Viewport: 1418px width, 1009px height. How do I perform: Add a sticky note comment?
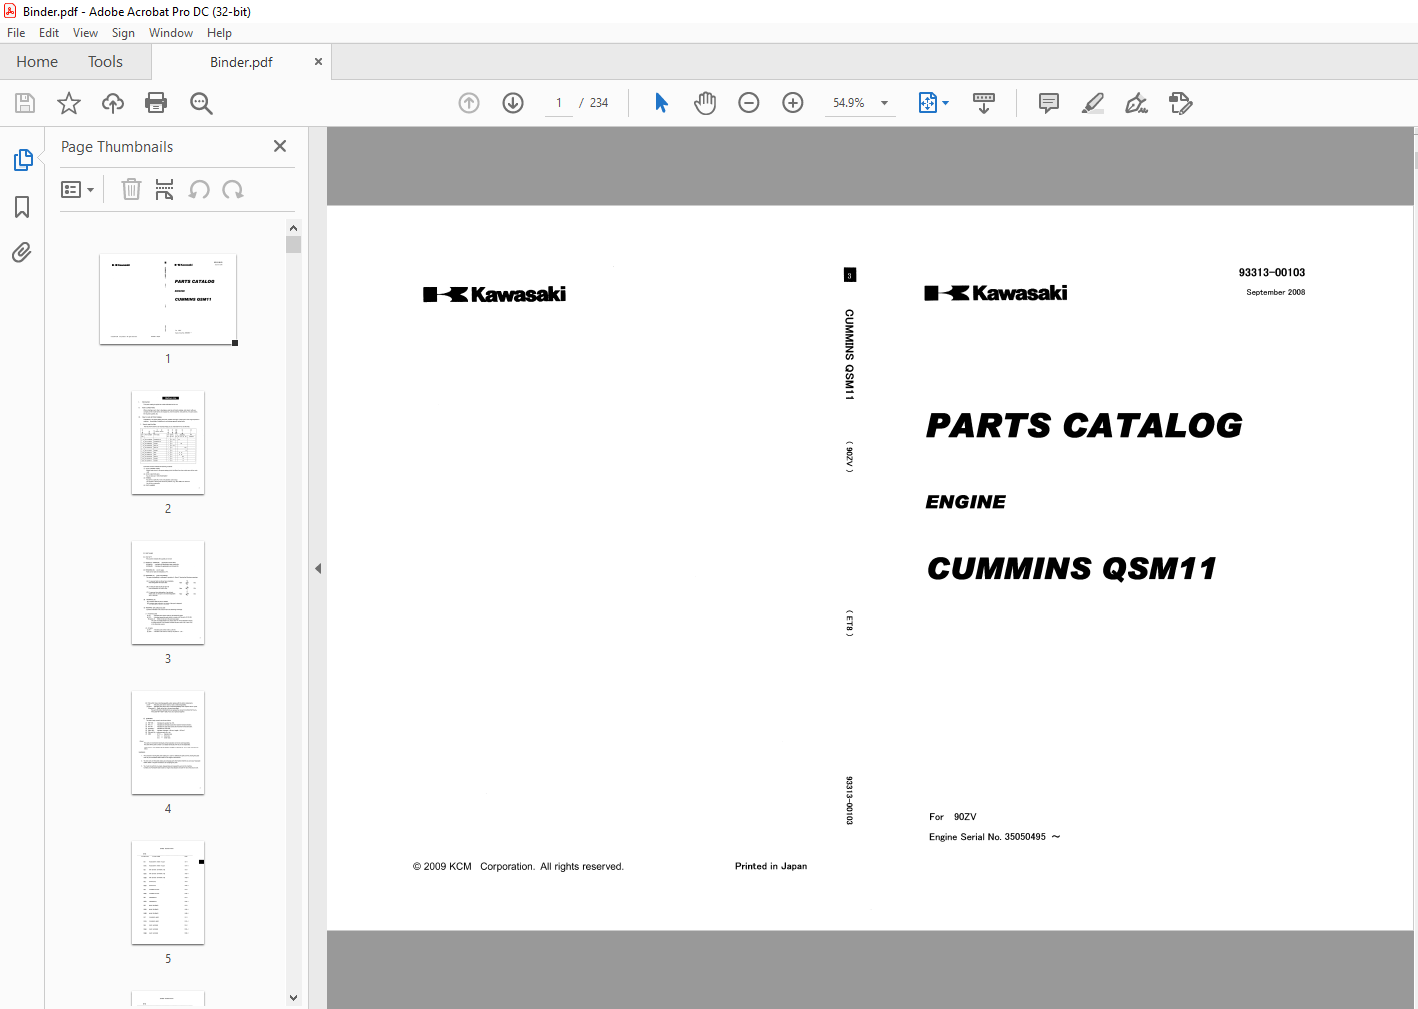tap(1049, 103)
